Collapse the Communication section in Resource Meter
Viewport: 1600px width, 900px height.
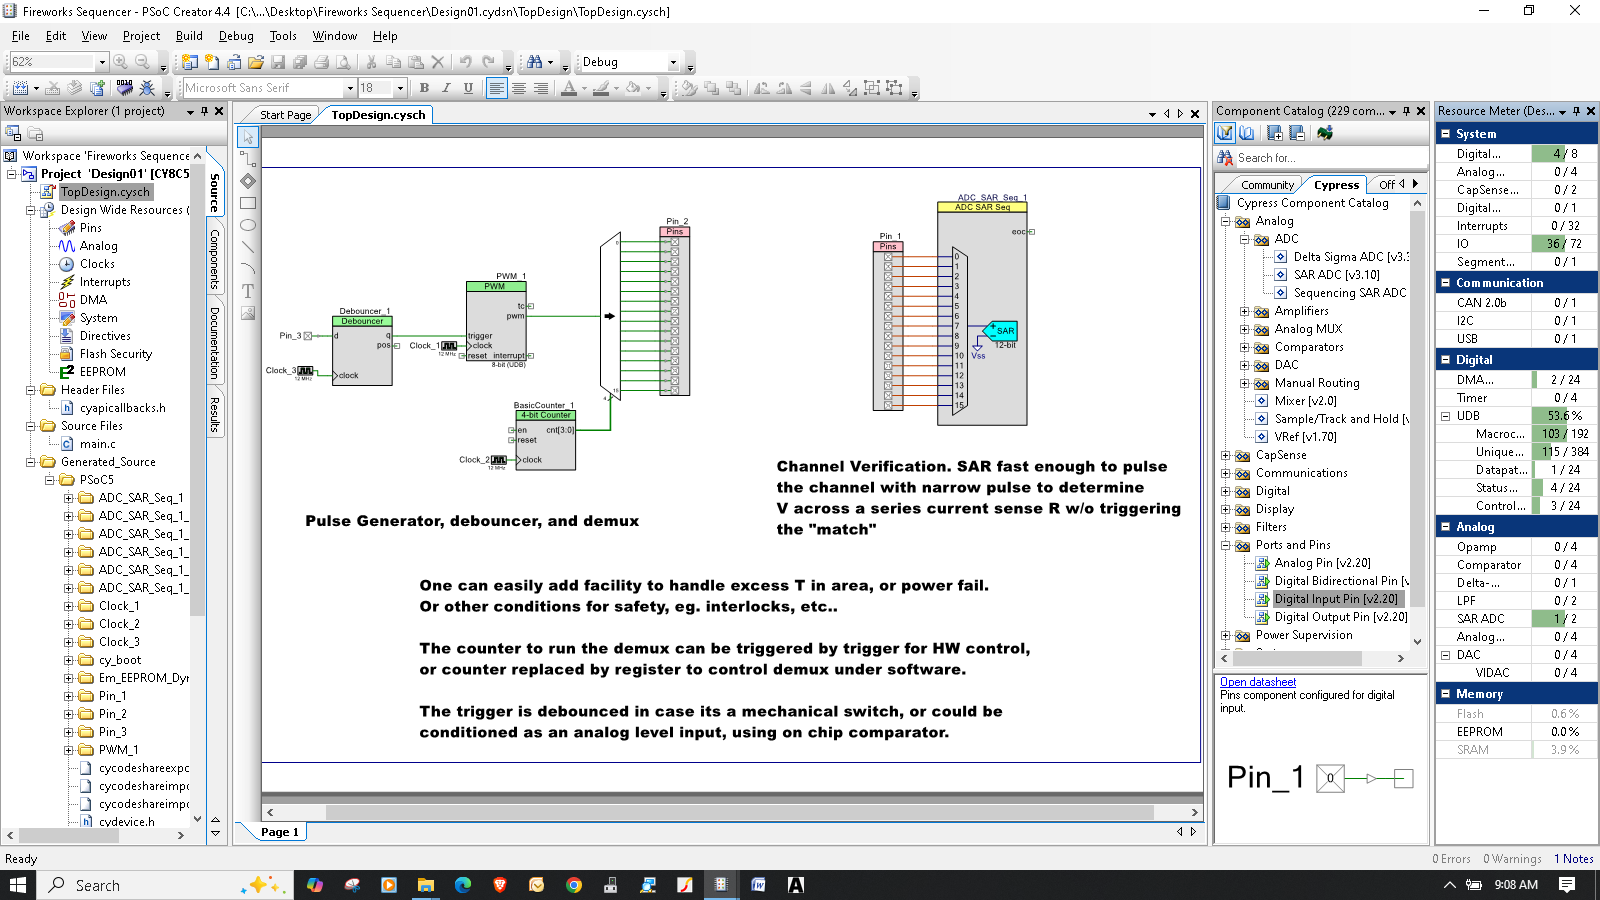tap(1445, 283)
